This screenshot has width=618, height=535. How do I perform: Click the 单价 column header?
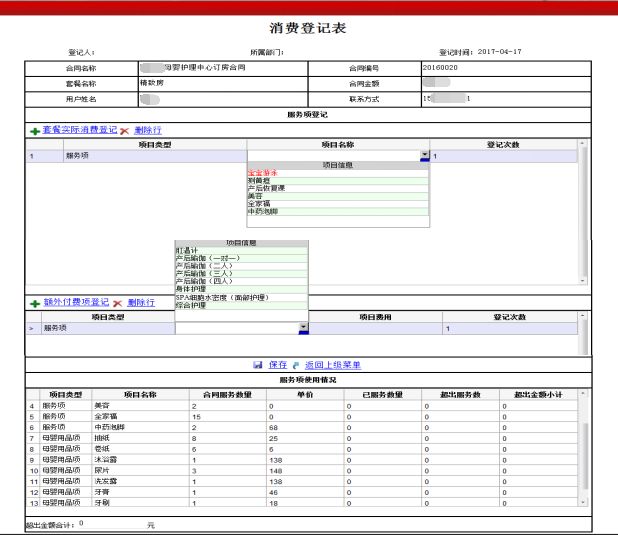[305, 395]
